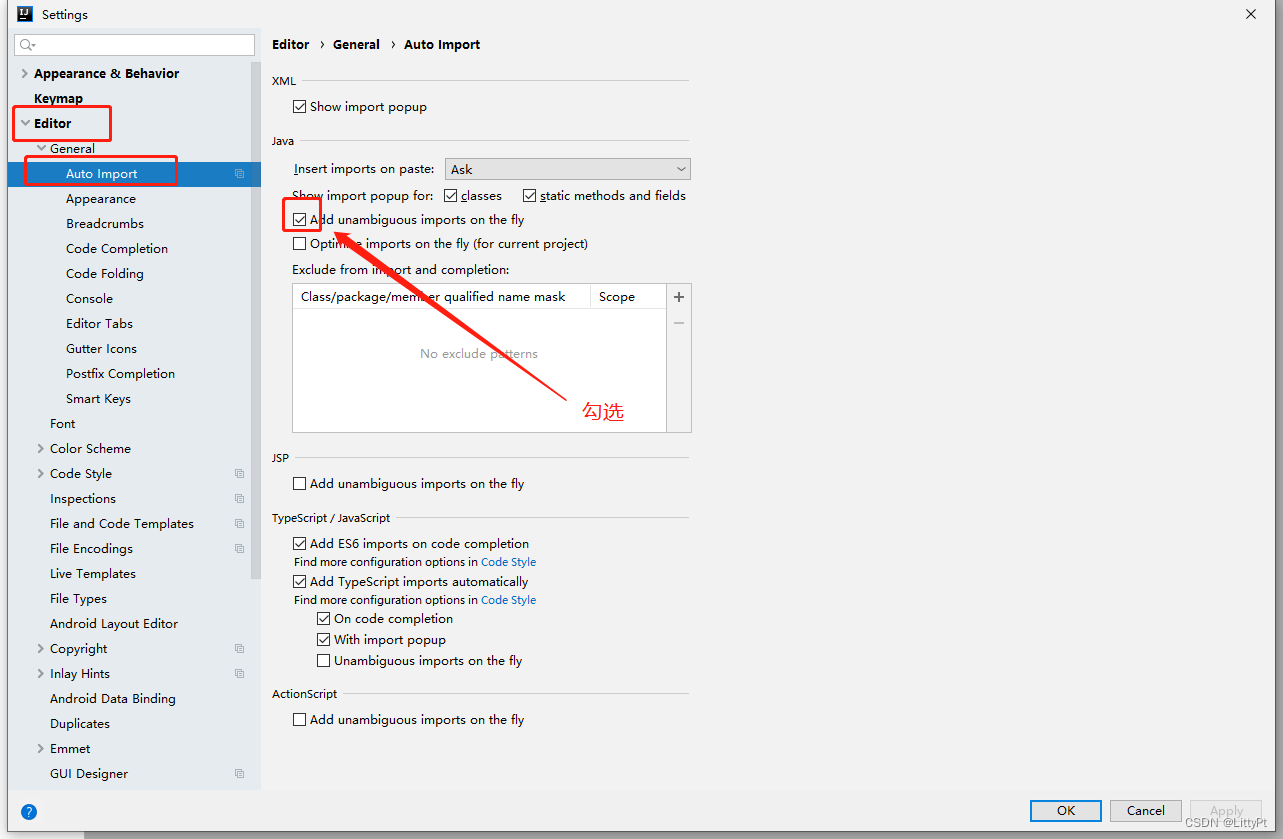Expand the Copyright node

[x=41, y=649]
